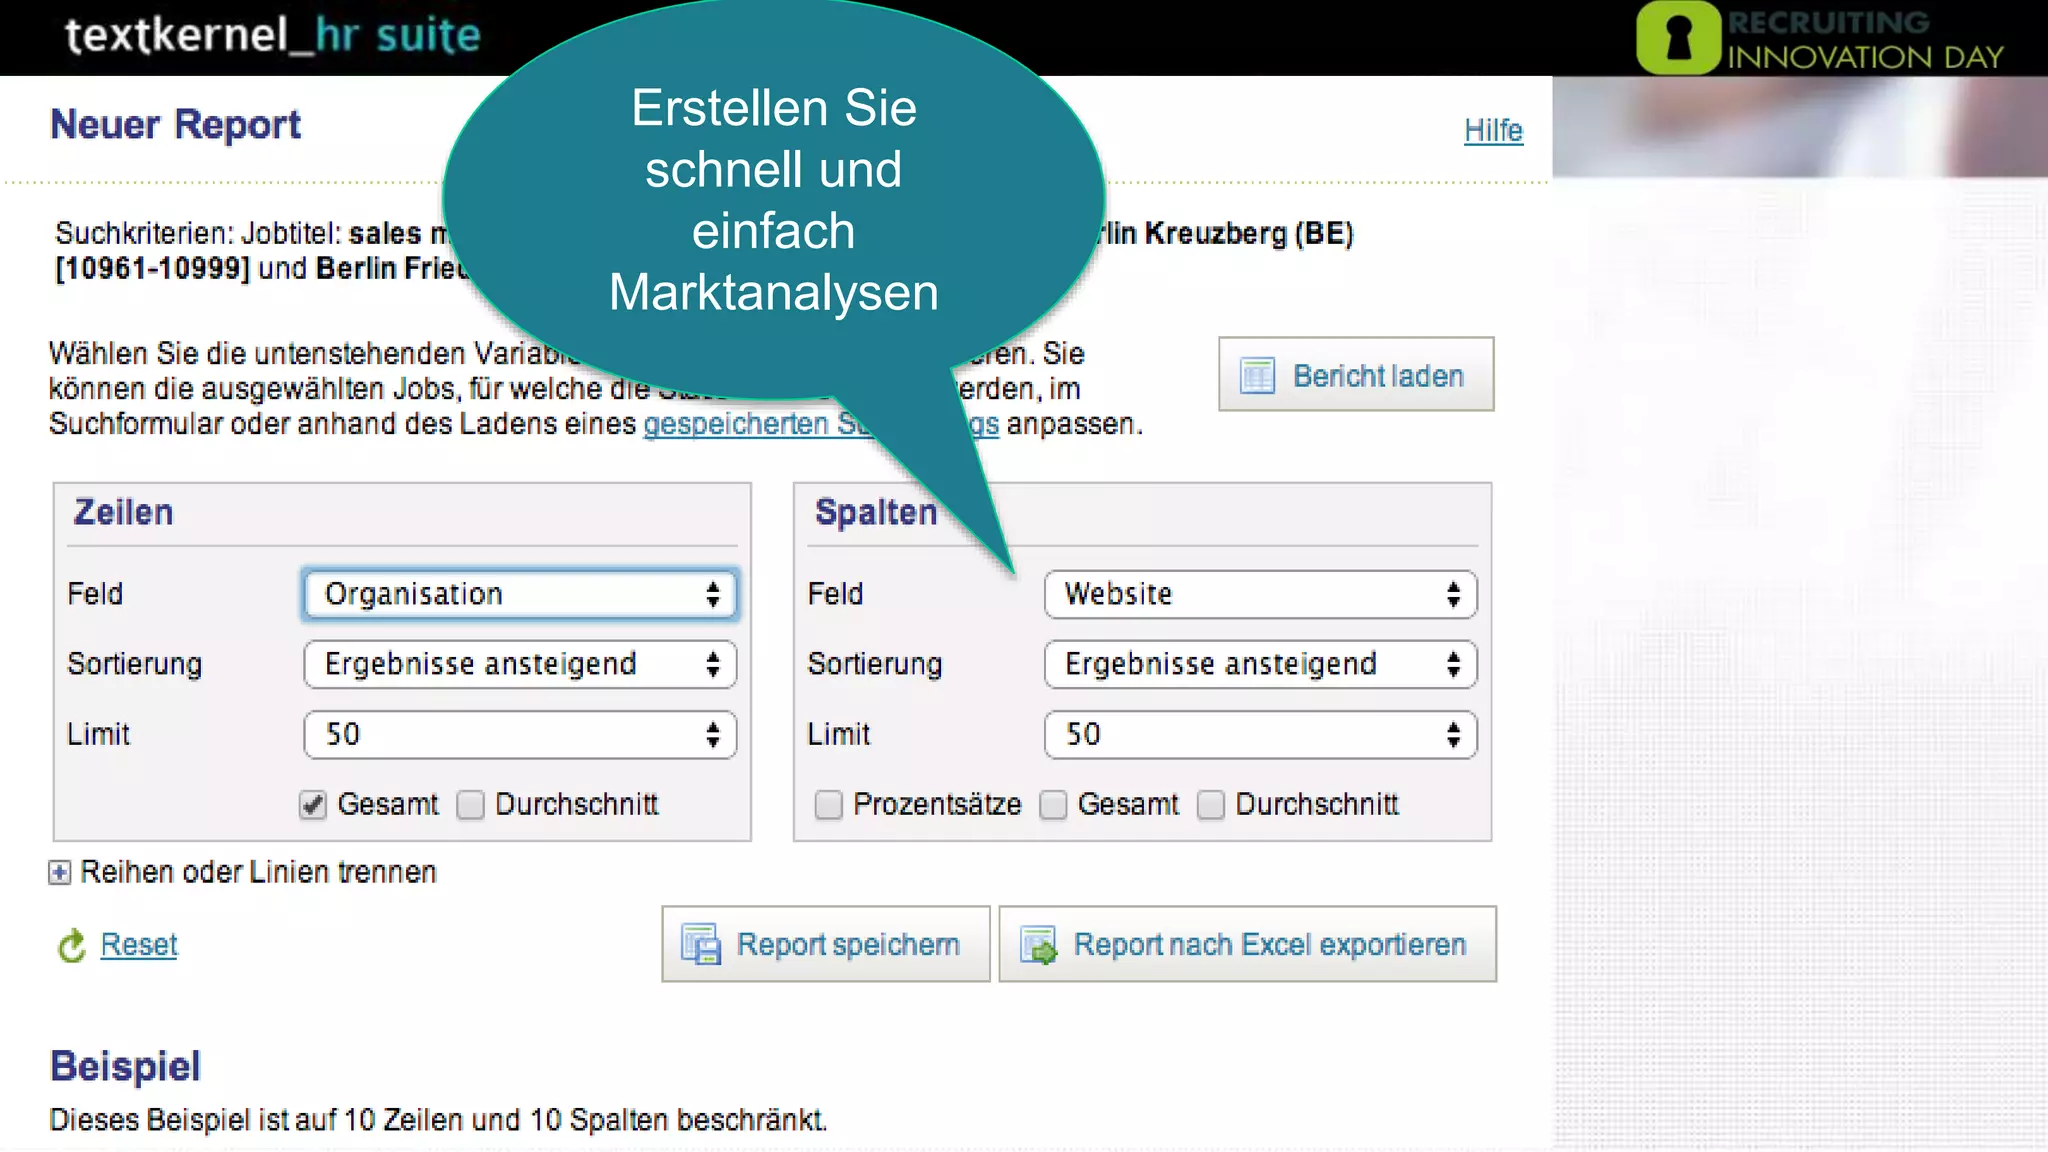Click the Recruiting Innovation Day logo

(1822, 38)
